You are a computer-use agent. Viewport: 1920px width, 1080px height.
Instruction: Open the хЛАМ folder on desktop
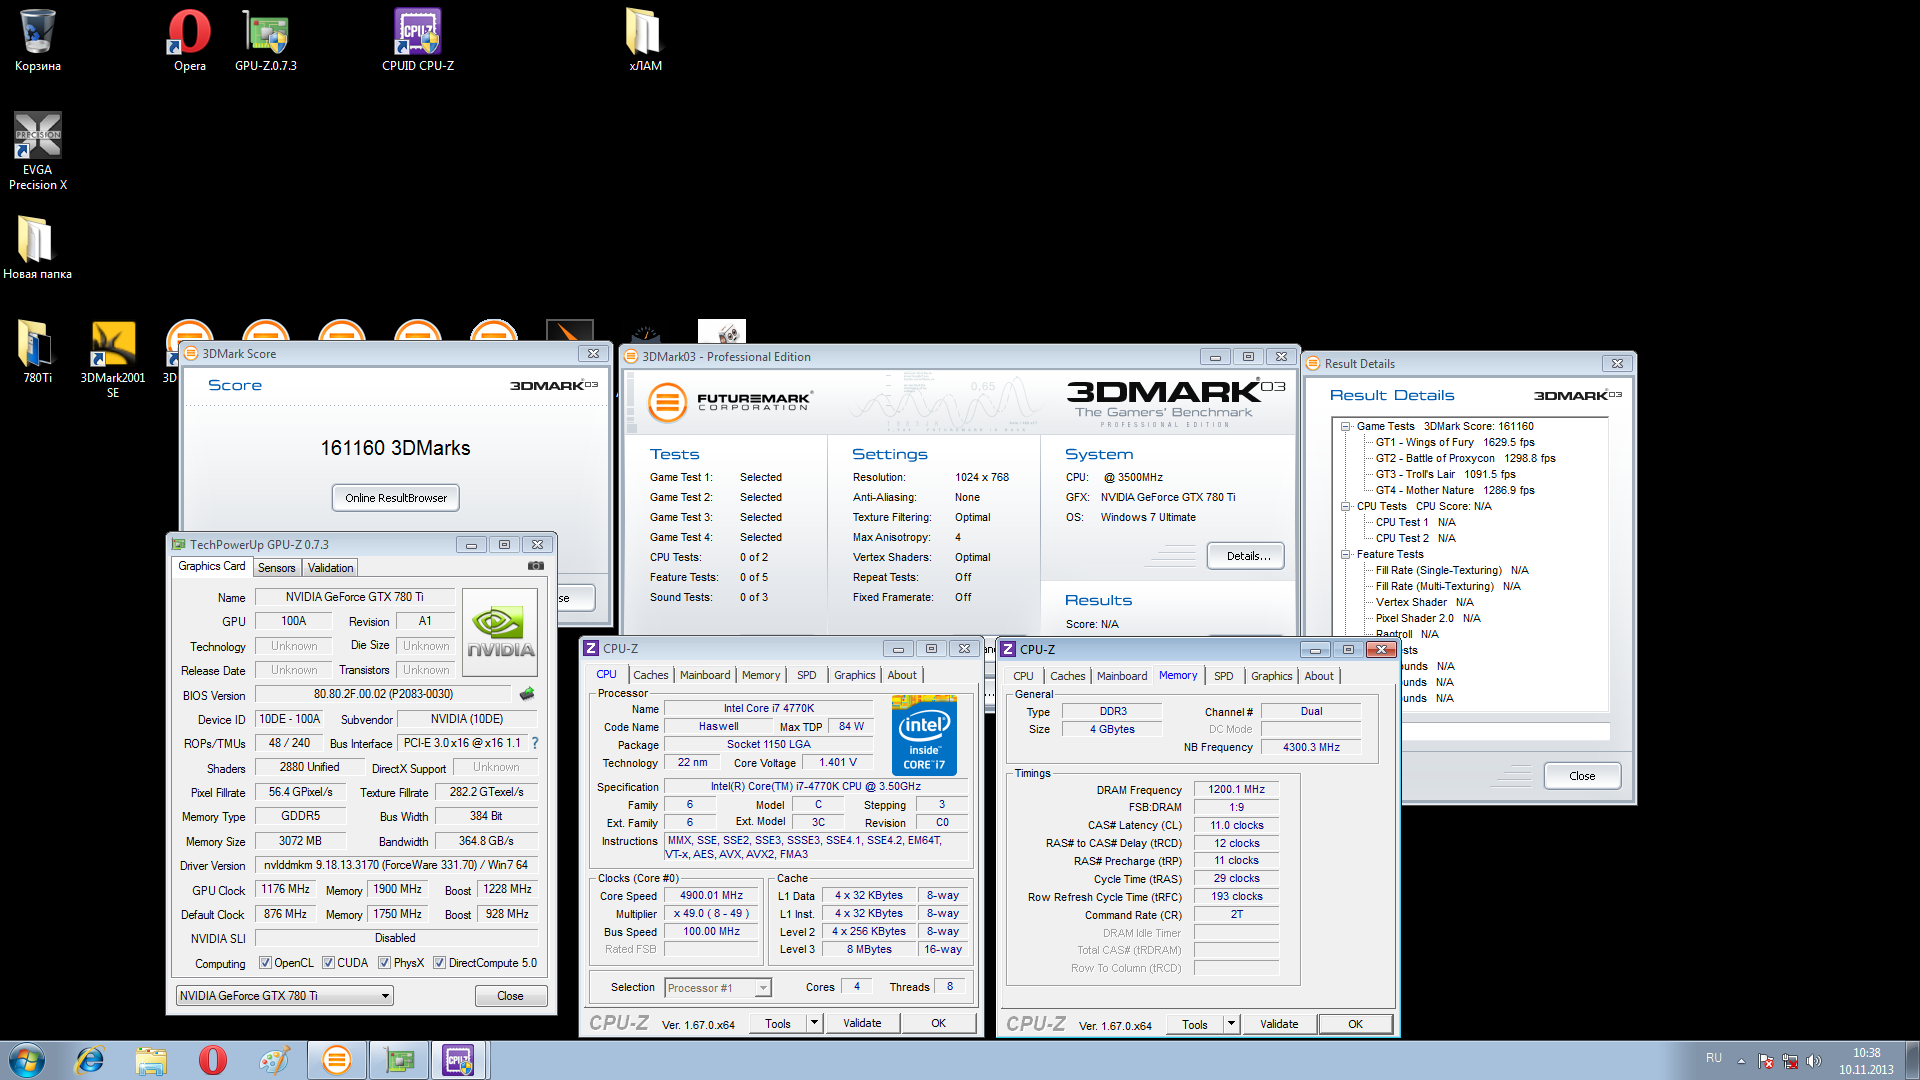tap(645, 40)
